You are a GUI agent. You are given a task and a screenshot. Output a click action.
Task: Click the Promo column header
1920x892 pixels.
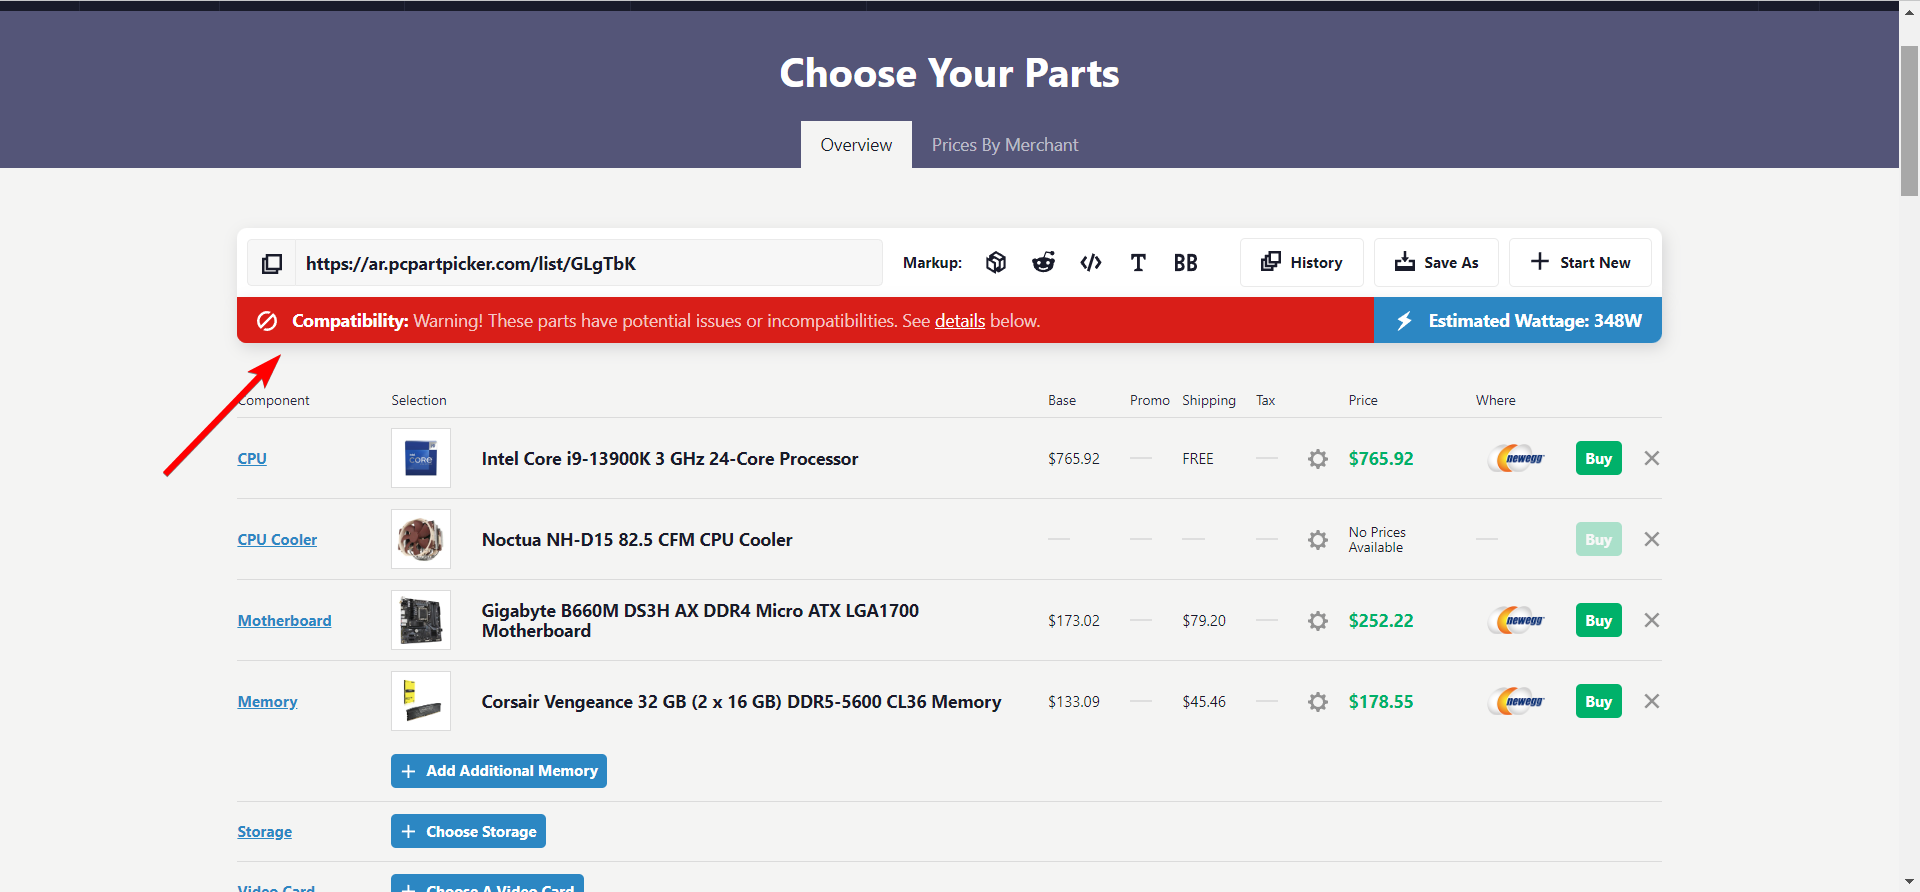click(x=1150, y=400)
